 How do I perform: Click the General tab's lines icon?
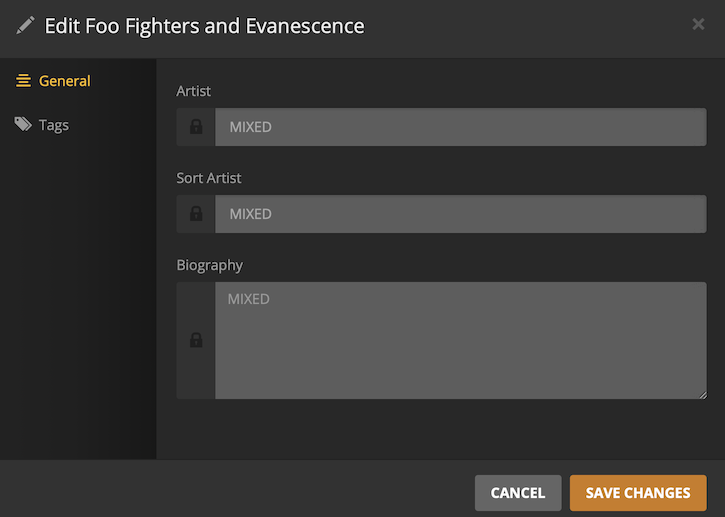click(24, 81)
